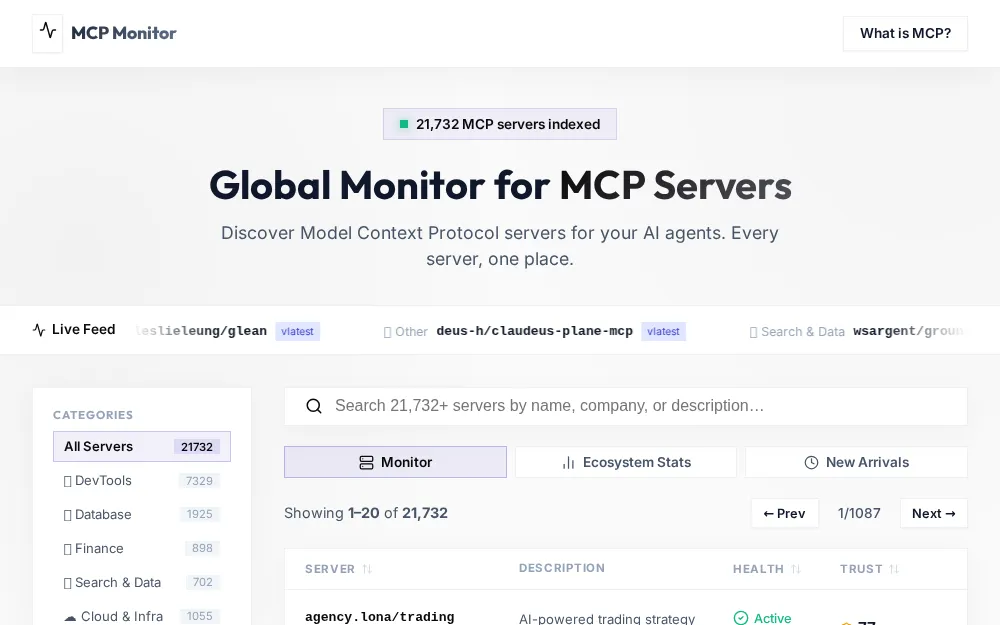This screenshot has height=625, width=1000.
Task: Filter by Database category
Action: 142,514
